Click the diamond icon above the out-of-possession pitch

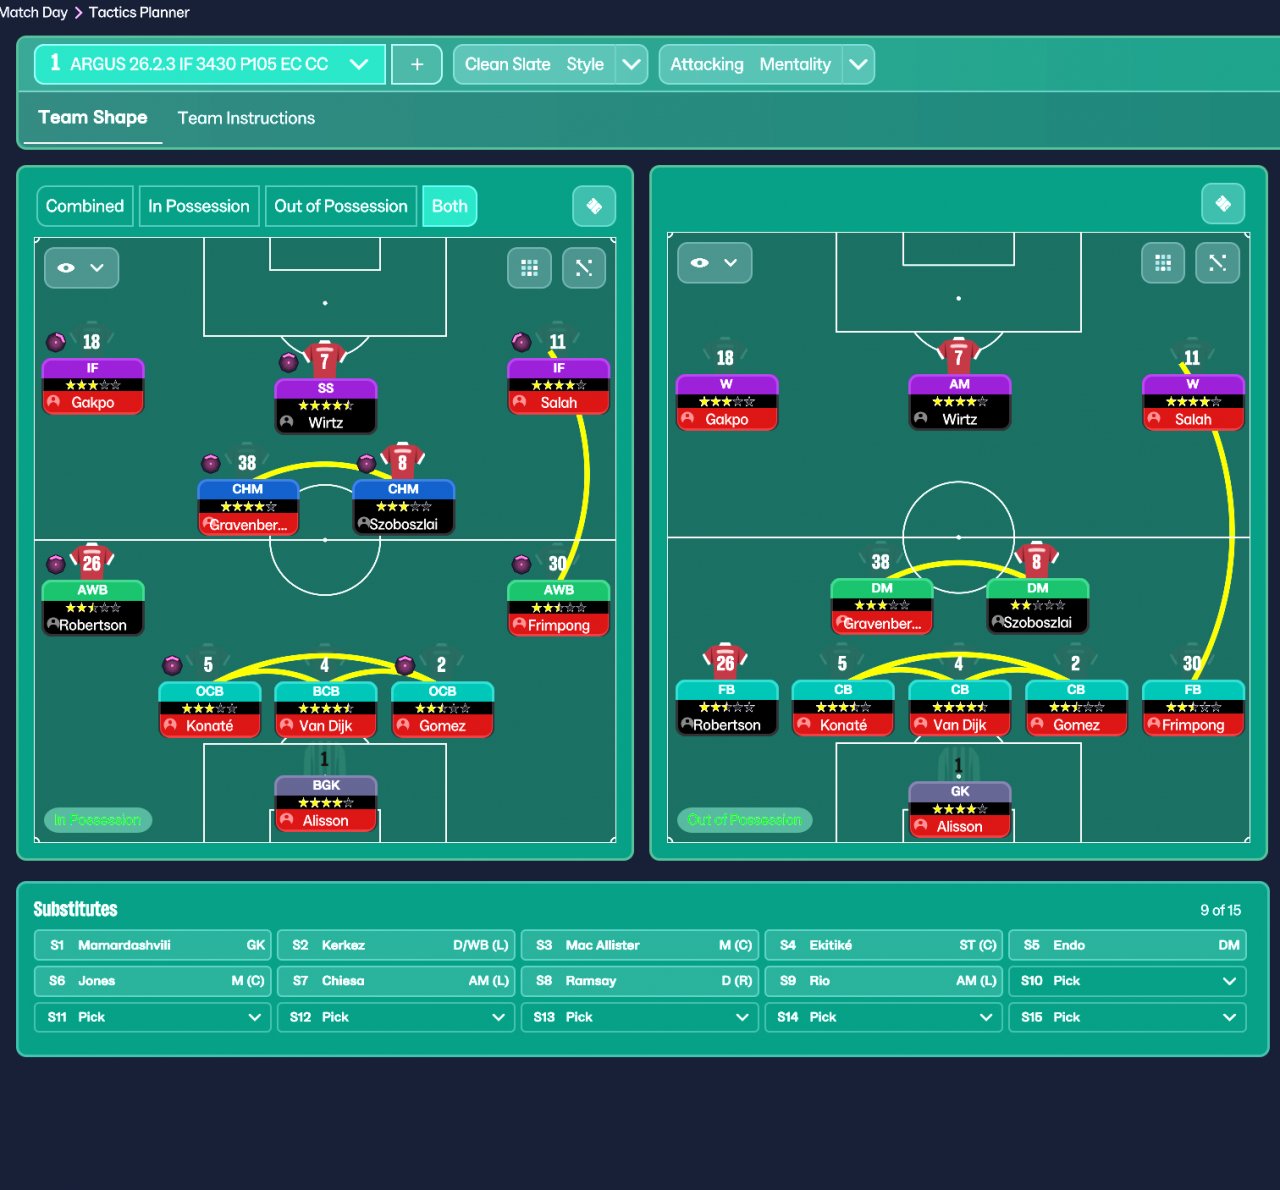tap(1223, 204)
